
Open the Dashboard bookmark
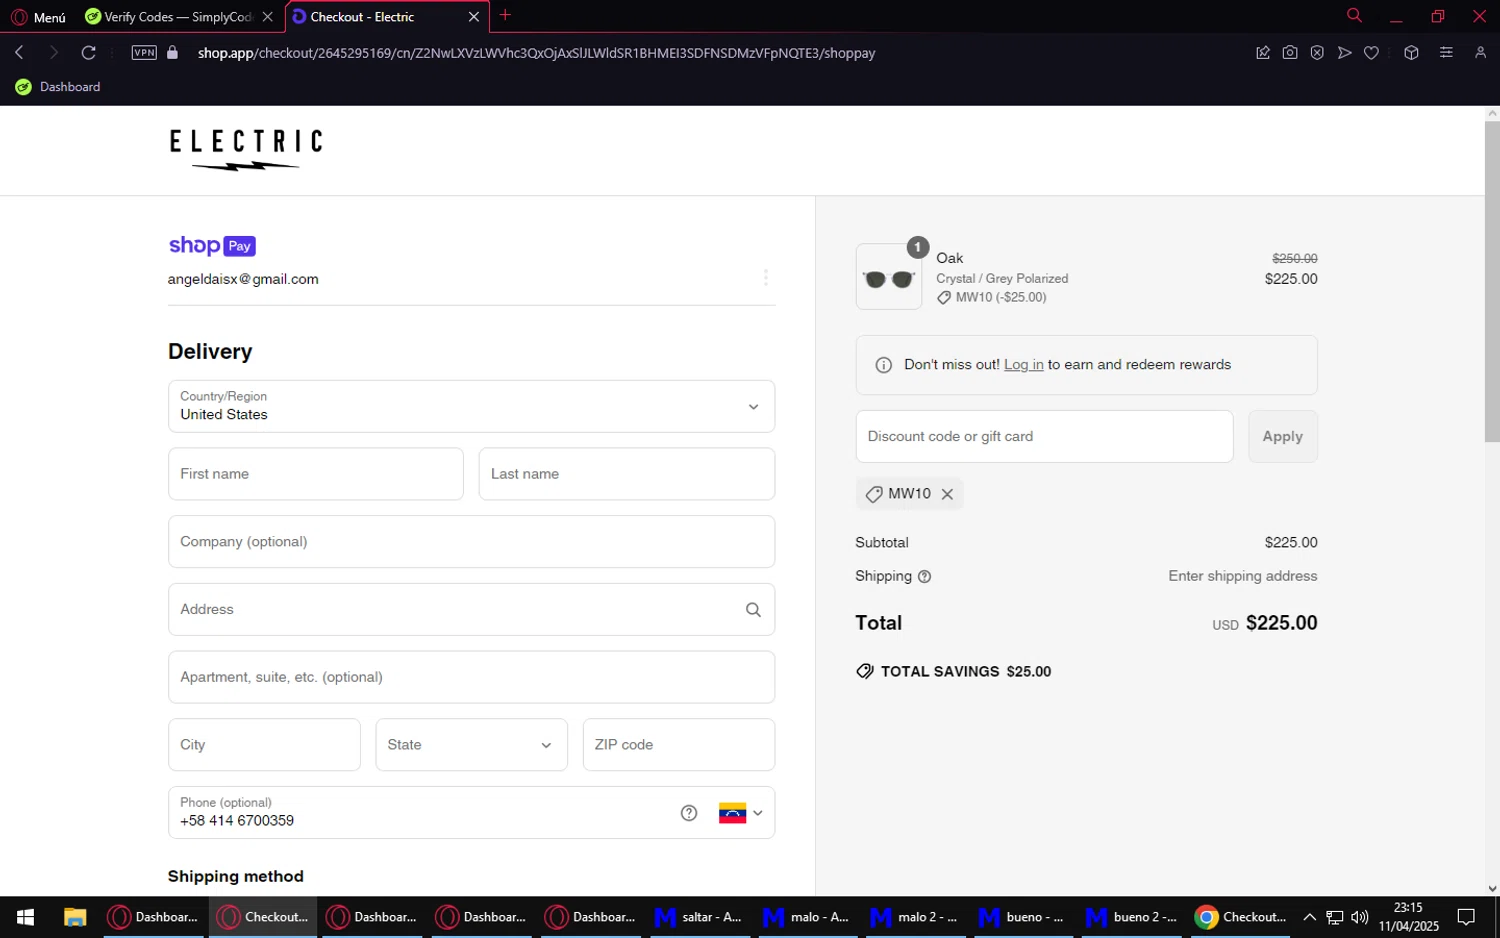[58, 87]
